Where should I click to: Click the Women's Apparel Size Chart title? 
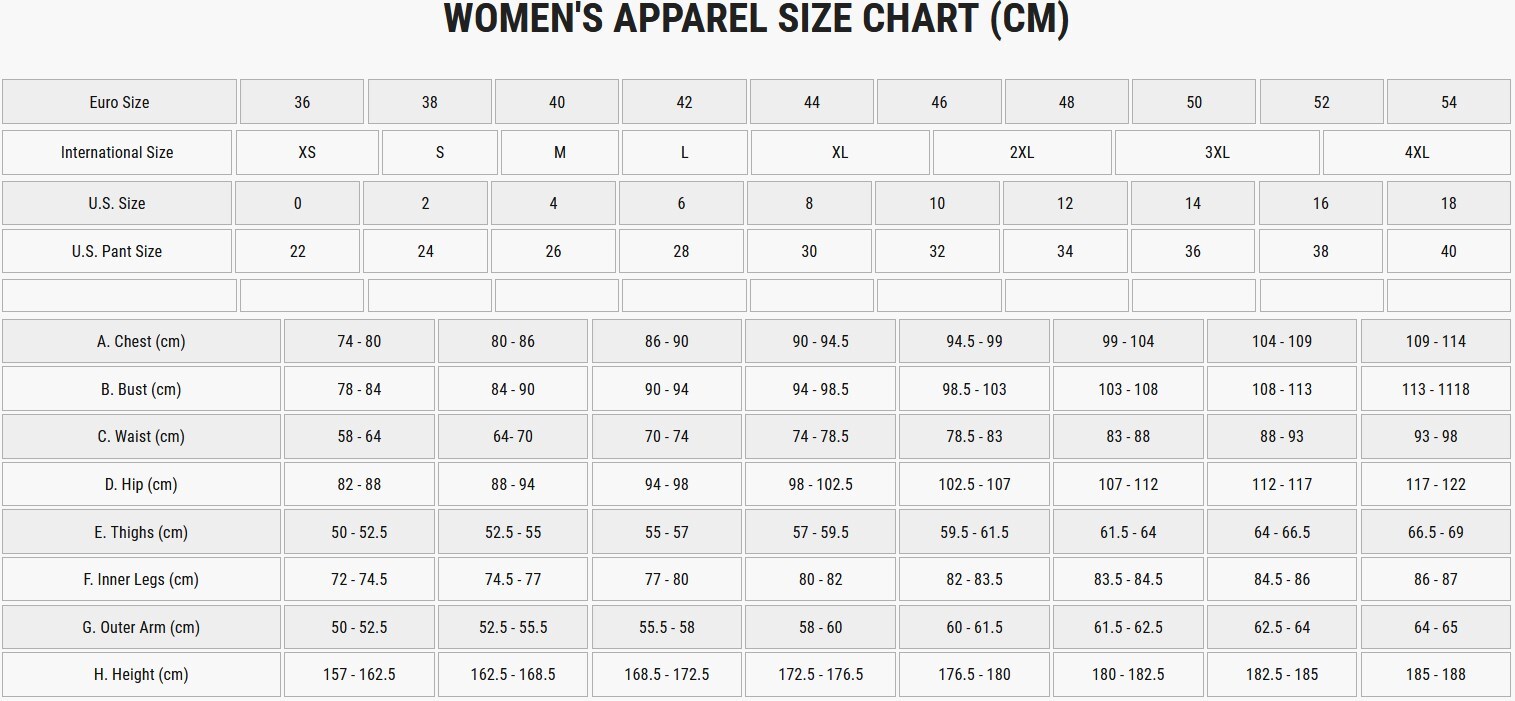tap(756, 20)
